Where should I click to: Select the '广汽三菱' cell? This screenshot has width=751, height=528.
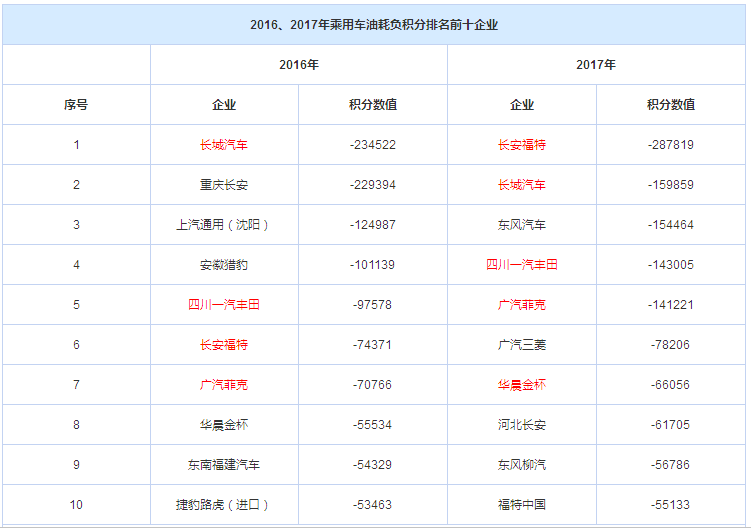point(522,344)
